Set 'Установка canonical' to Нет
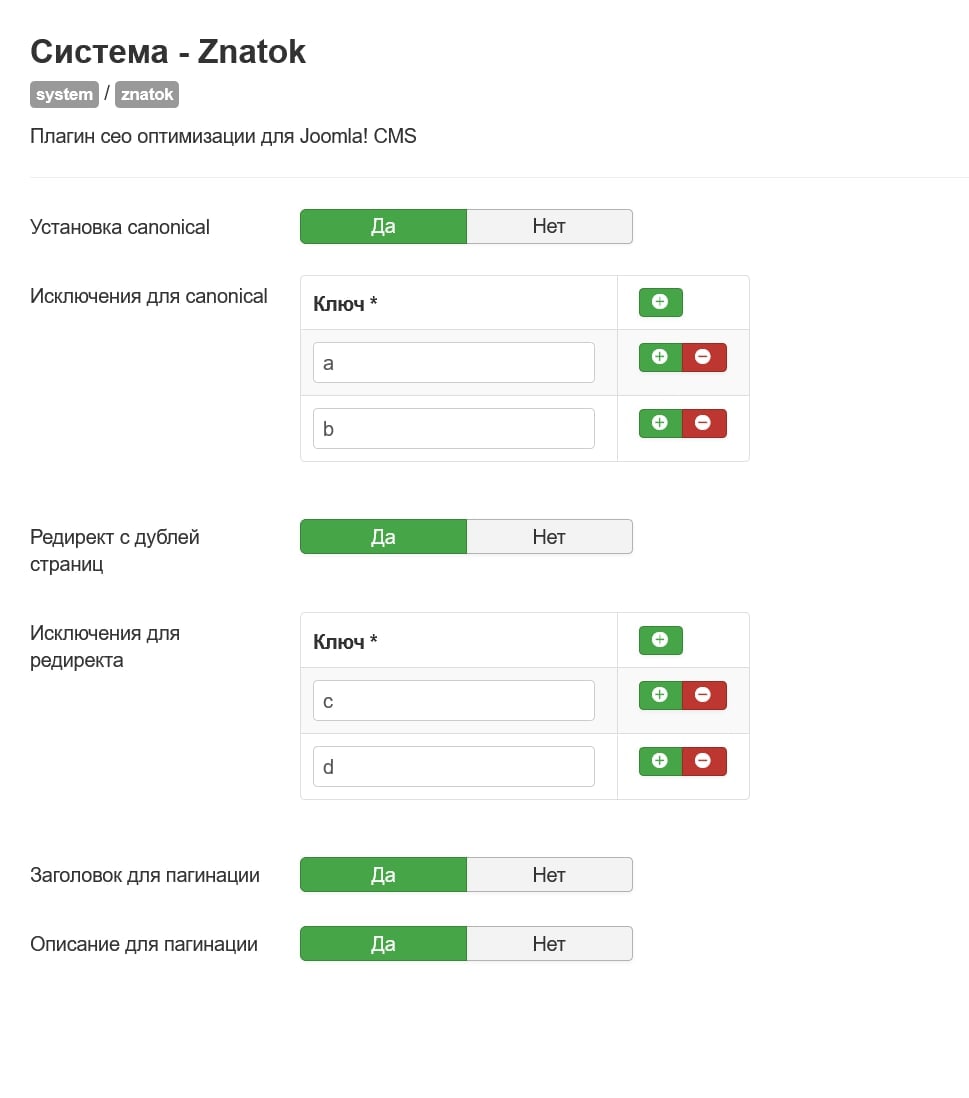Screen dimensions: 969x1098 549,226
